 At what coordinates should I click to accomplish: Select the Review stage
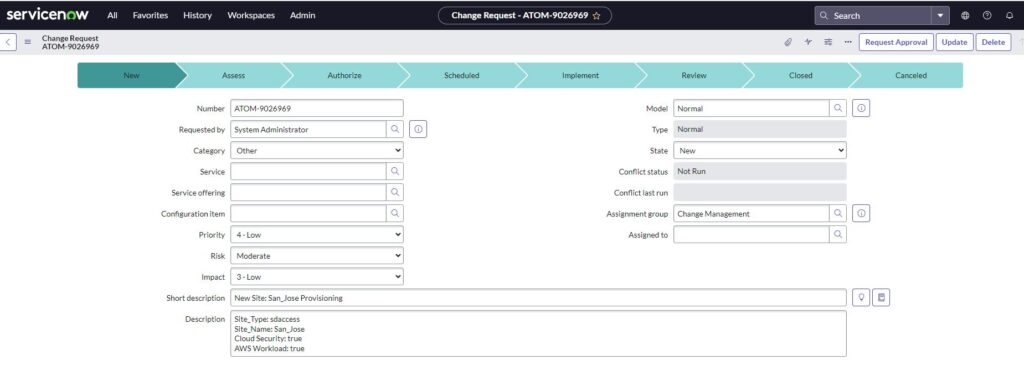[694, 75]
